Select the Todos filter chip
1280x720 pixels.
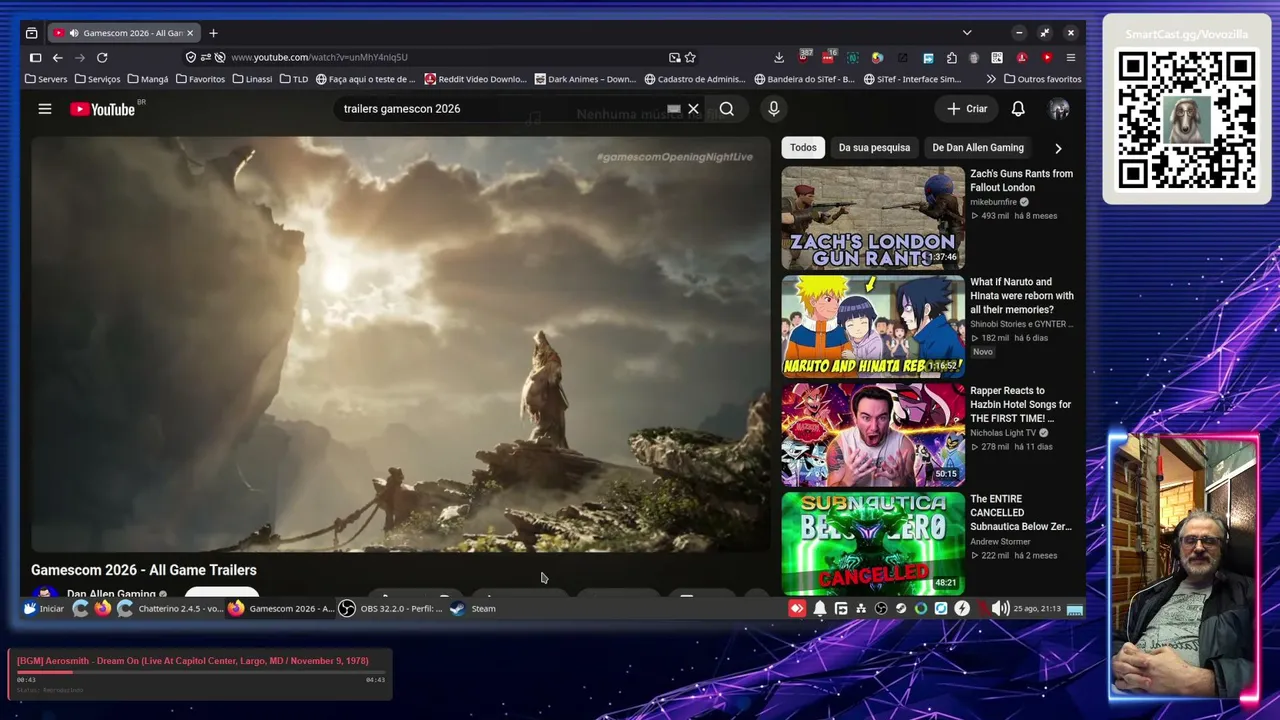803,148
